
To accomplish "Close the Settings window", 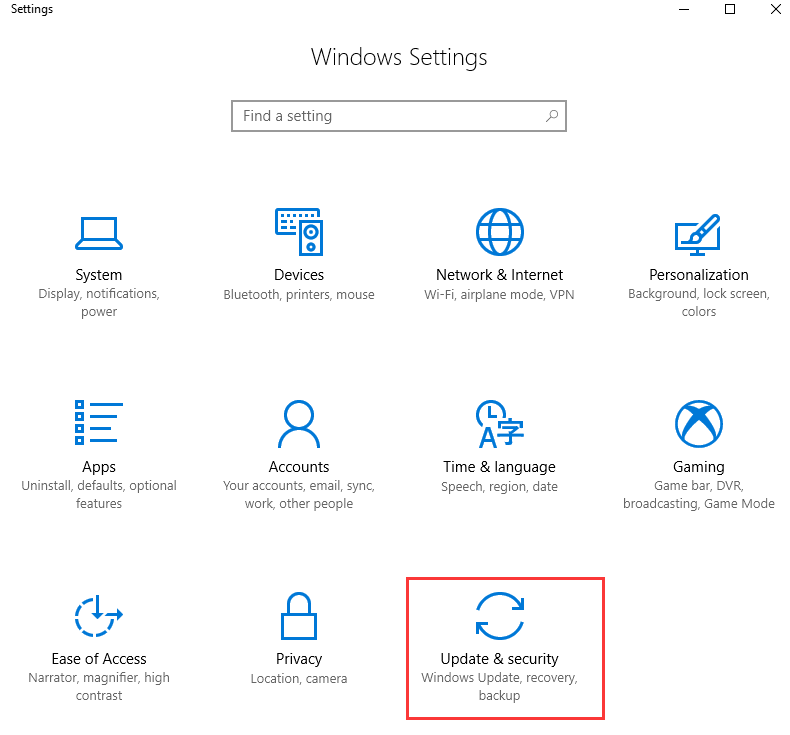I will (776, 9).
